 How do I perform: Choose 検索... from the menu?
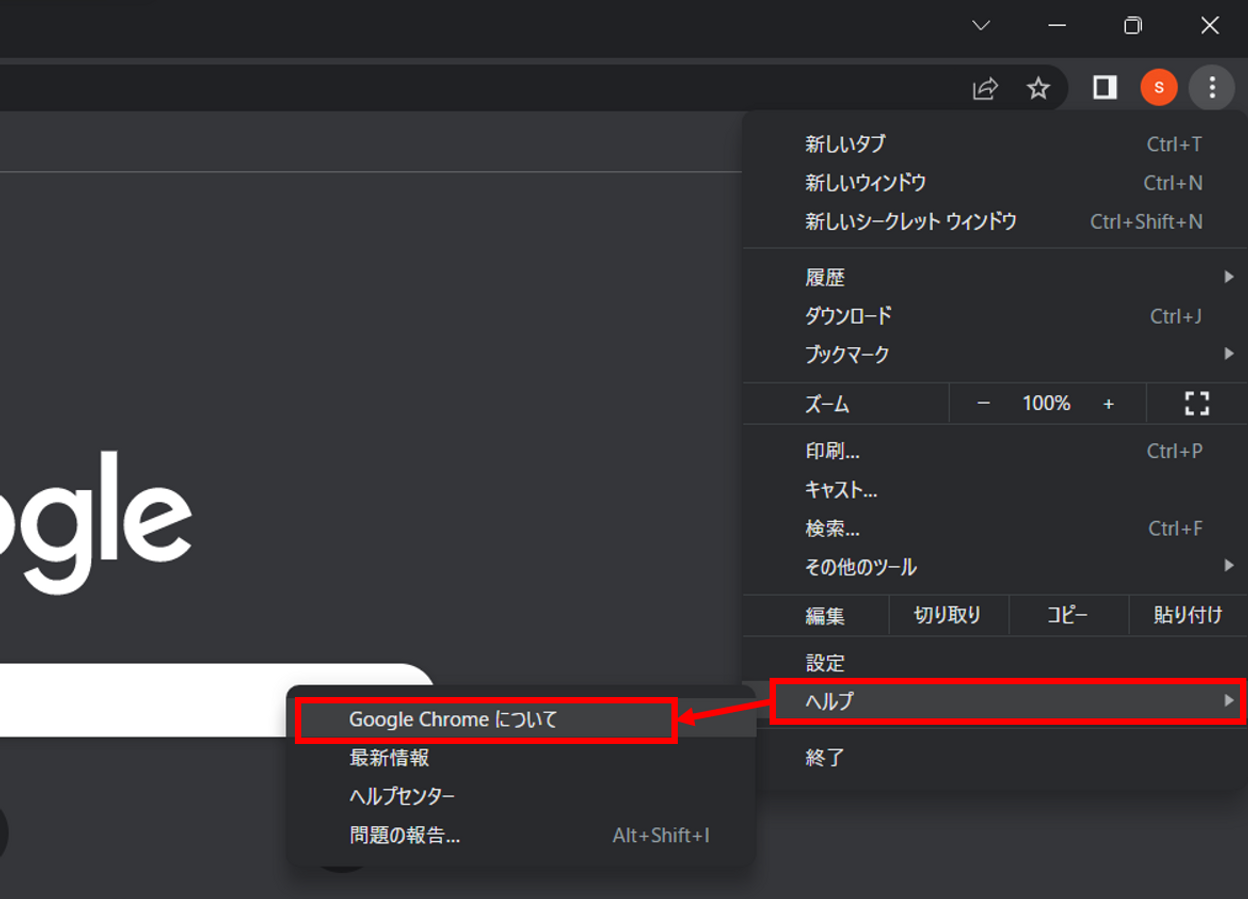click(995, 528)
